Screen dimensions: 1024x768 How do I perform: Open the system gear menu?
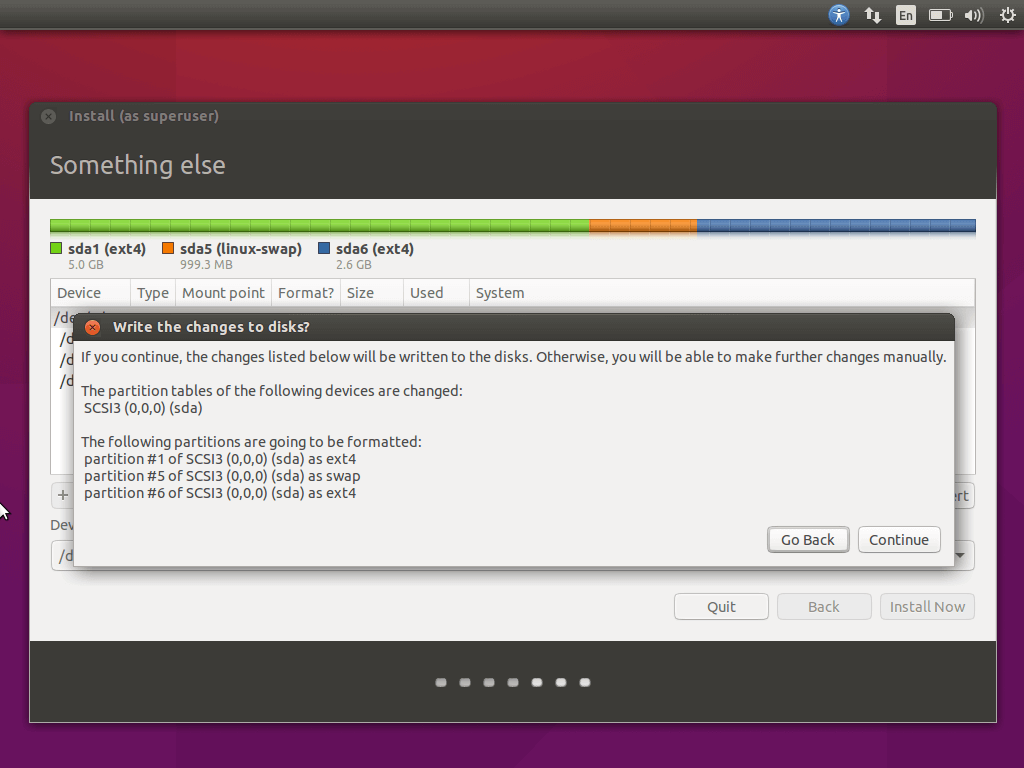pyautogui.click(x=1007, y=15)
